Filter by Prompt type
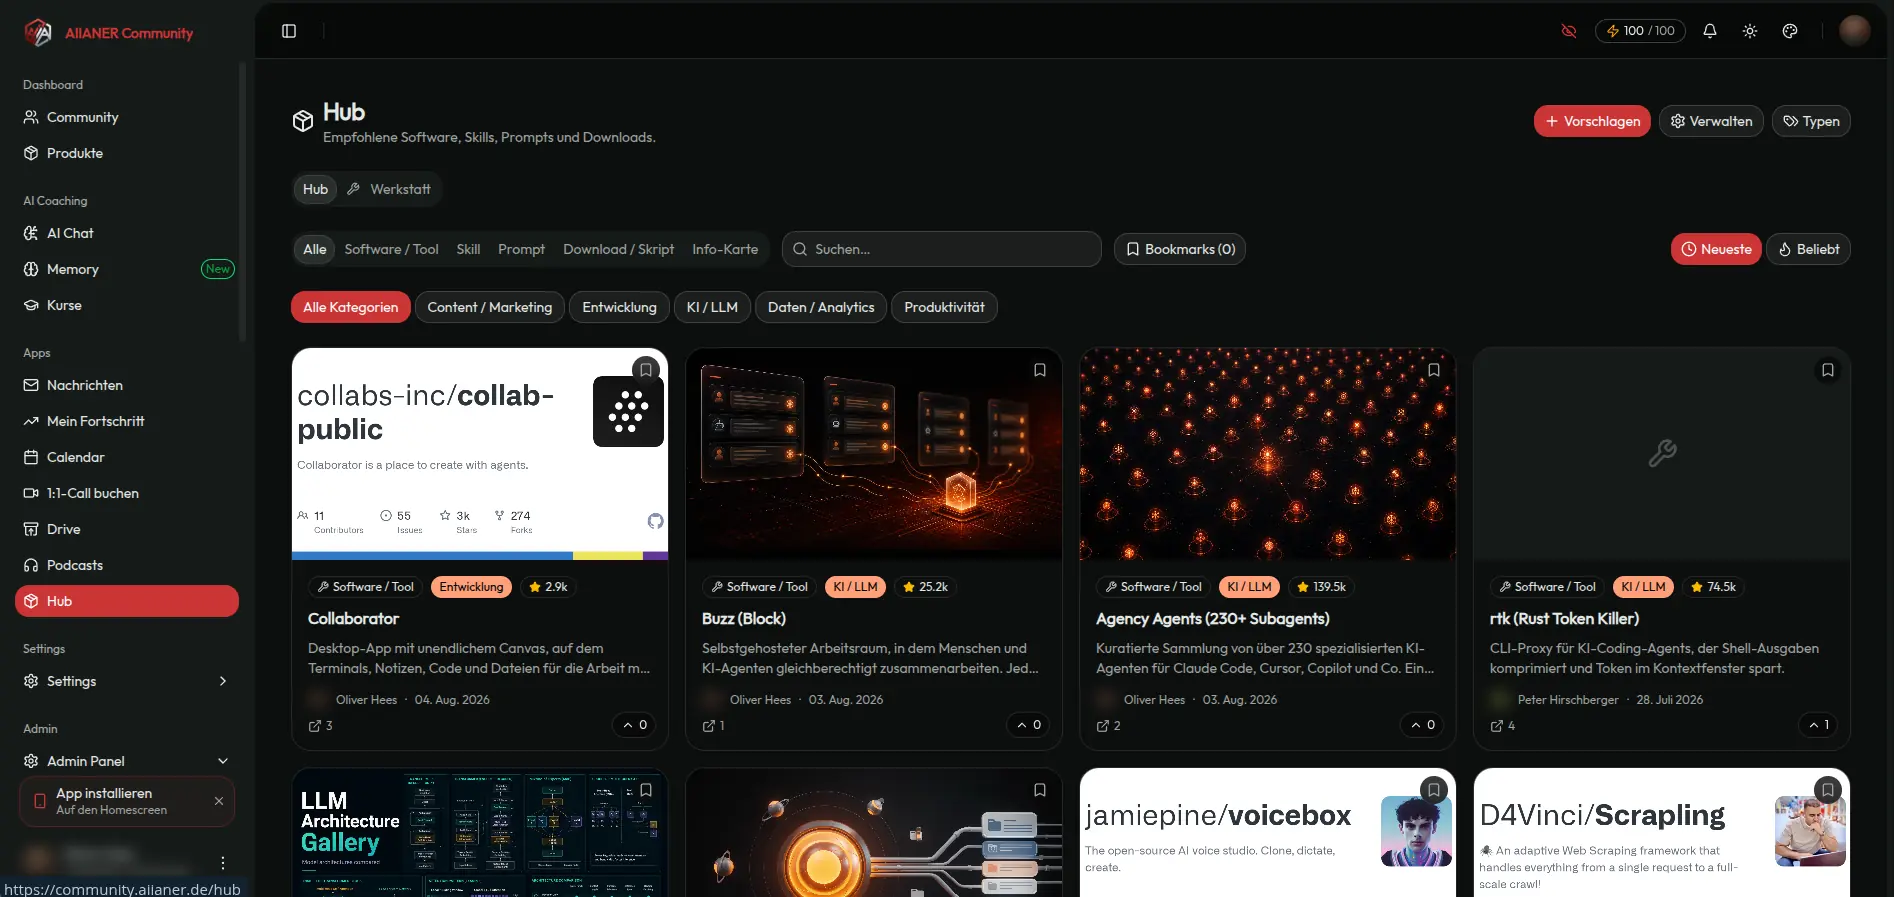This screenshot has width=1894, height=897. click(521, 249)
